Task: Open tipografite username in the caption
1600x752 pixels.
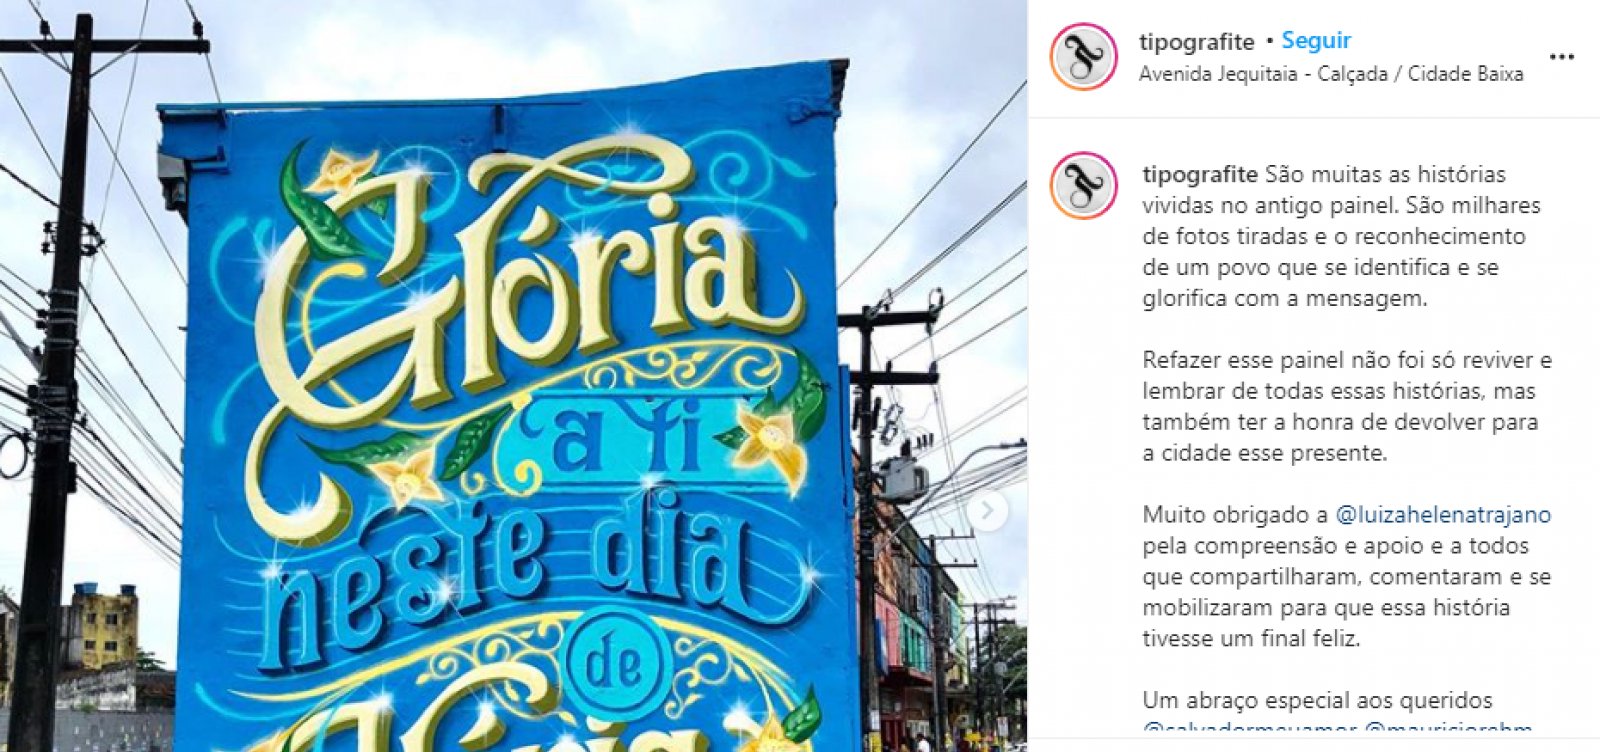Action: click(x=1200, y=174)
